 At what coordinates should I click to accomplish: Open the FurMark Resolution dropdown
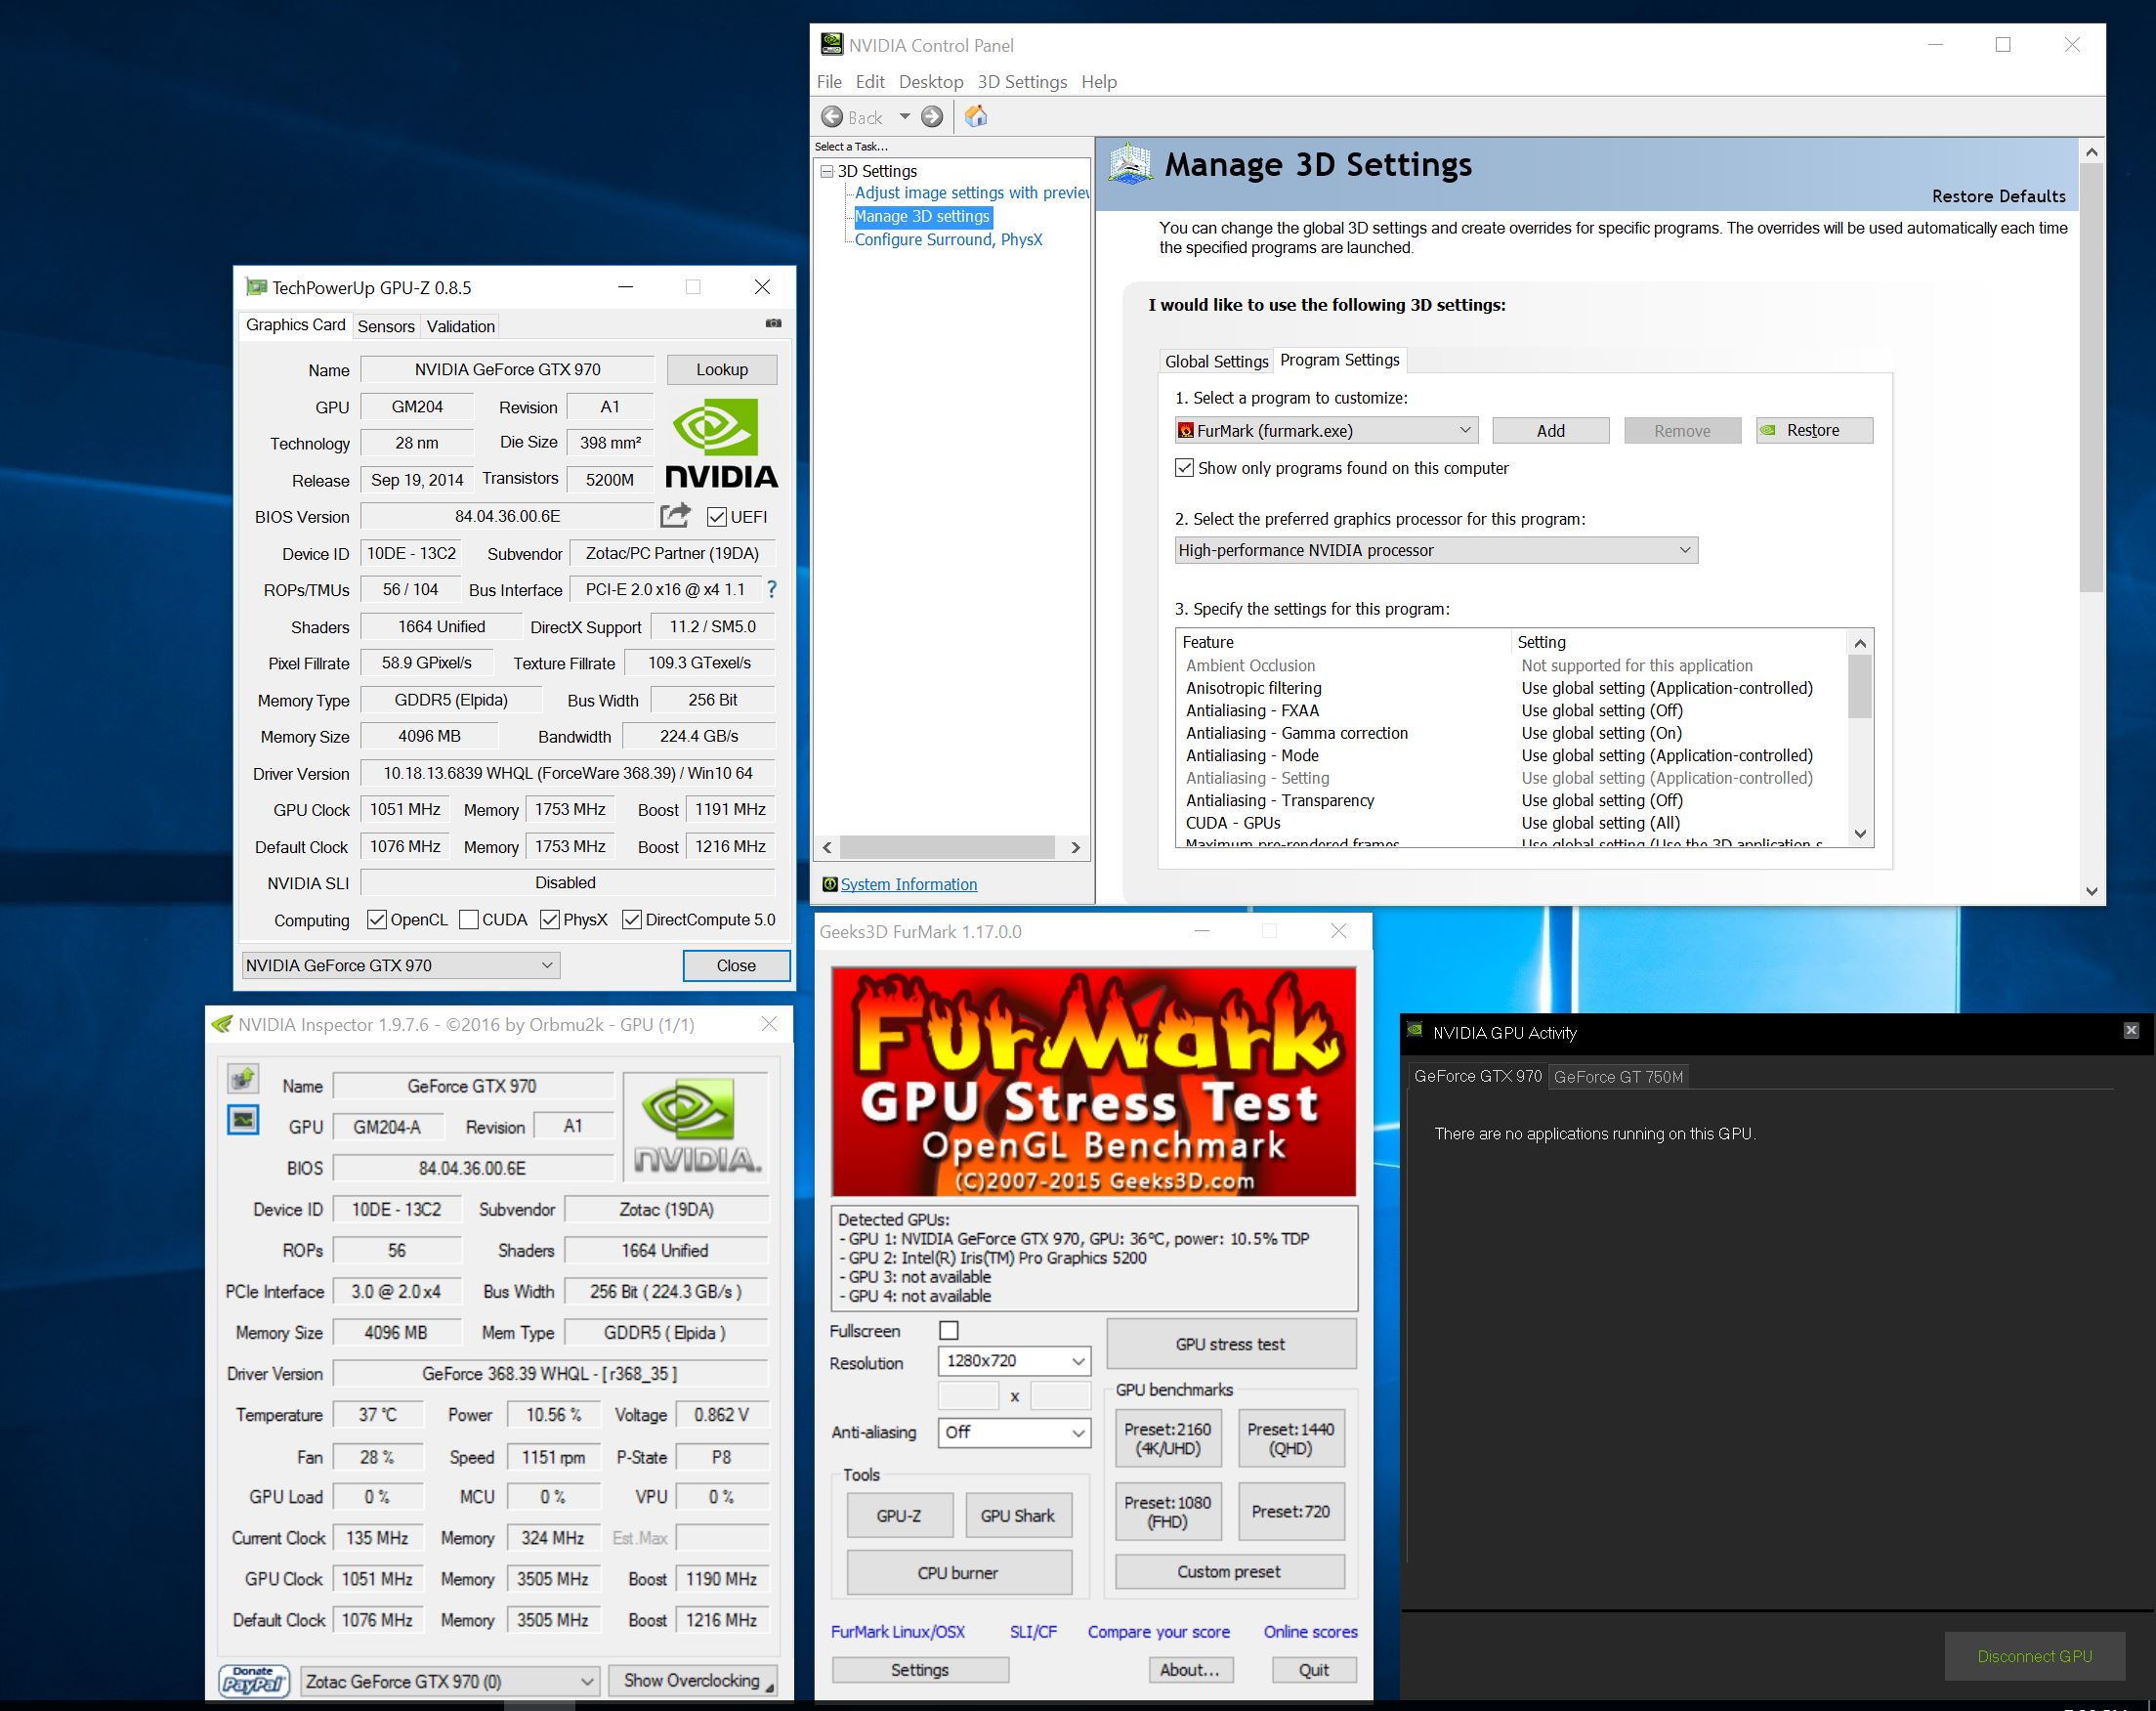(x=1013, y=1361)
